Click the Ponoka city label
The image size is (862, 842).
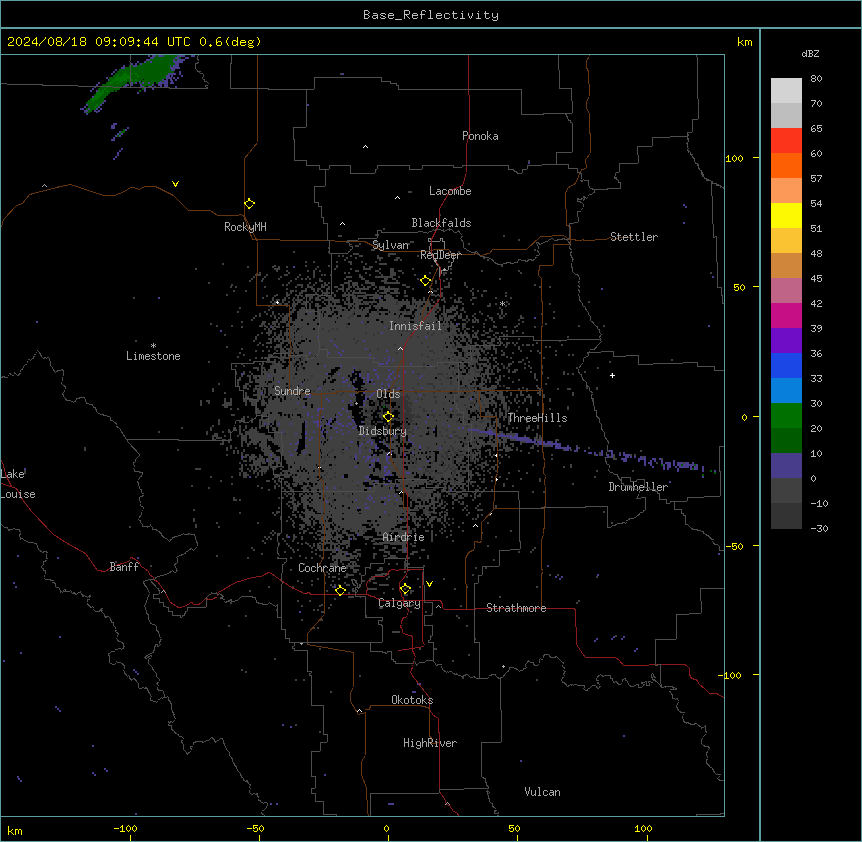[480, 136]
